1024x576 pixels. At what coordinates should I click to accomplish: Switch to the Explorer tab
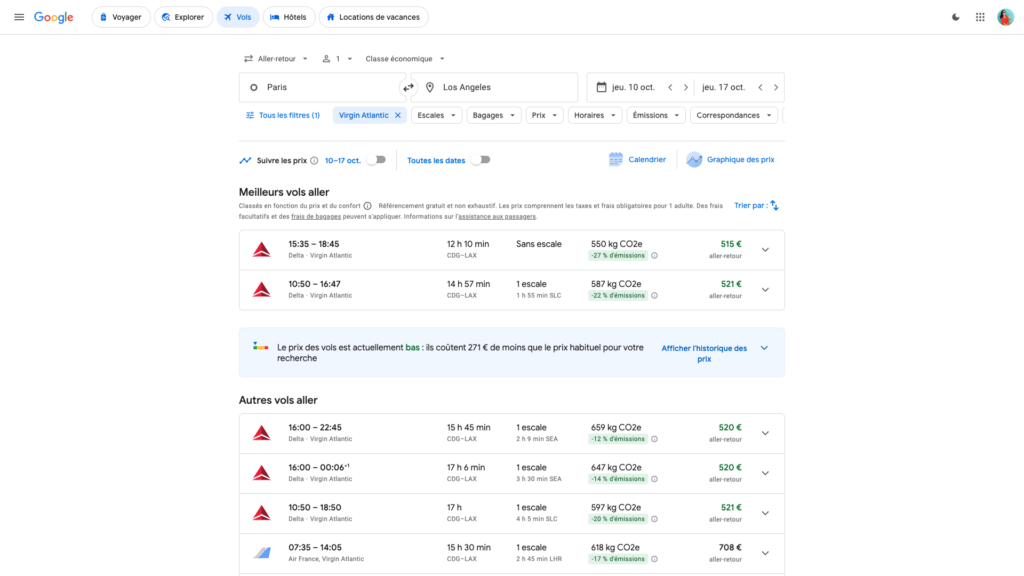(183, 17)
